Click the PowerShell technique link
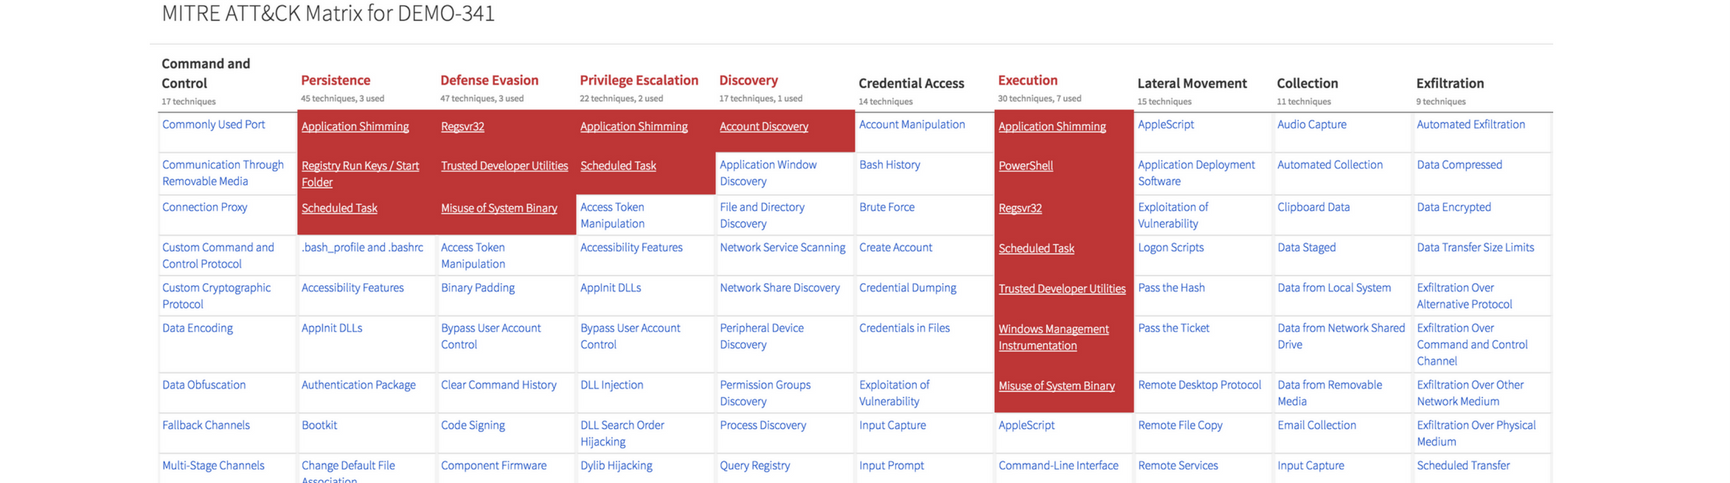The height and width of the screenshot is (483, 1730). 1025,166
